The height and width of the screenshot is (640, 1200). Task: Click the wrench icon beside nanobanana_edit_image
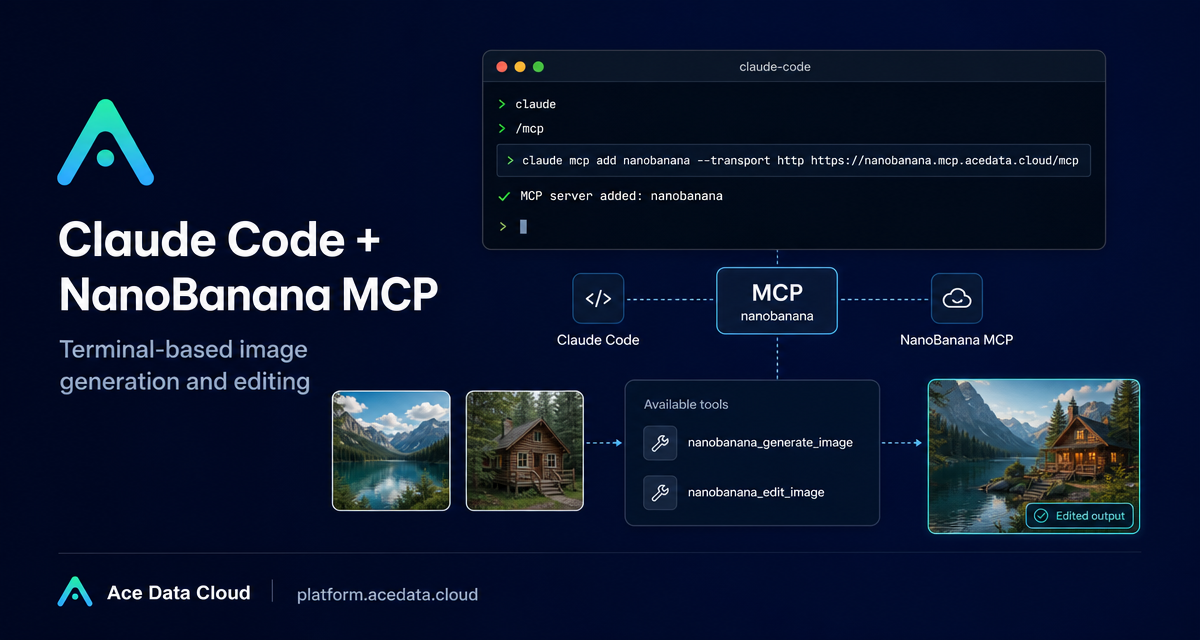660,492
